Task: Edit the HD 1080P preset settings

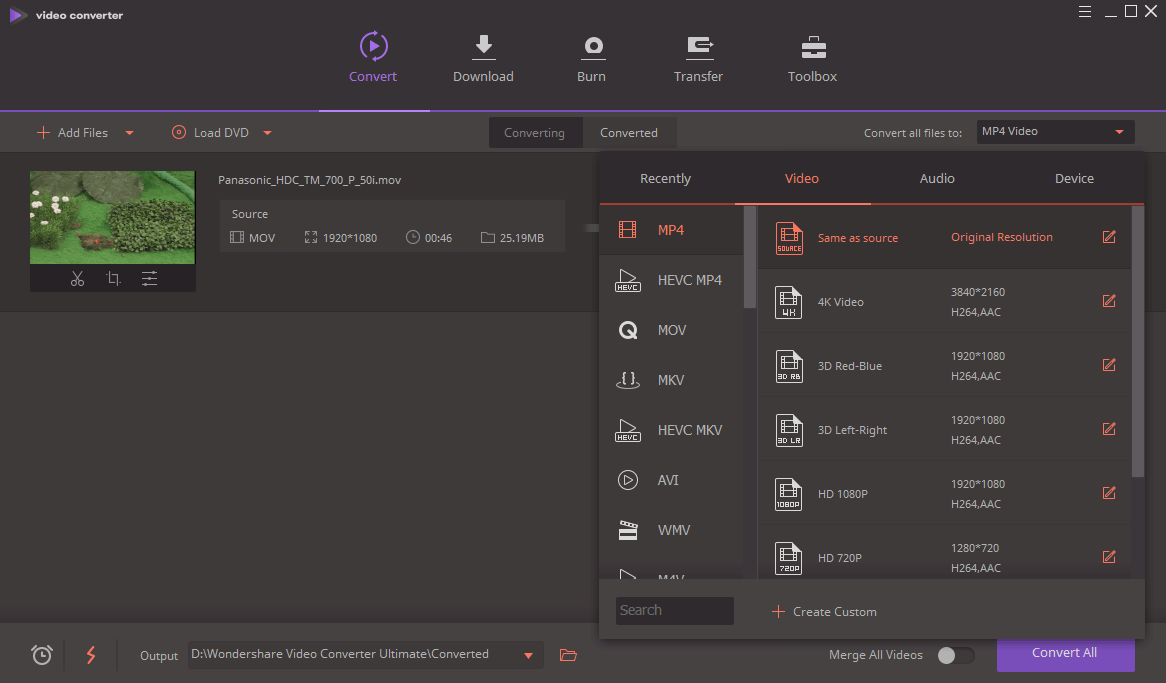Action: (x=1109, y=493)
